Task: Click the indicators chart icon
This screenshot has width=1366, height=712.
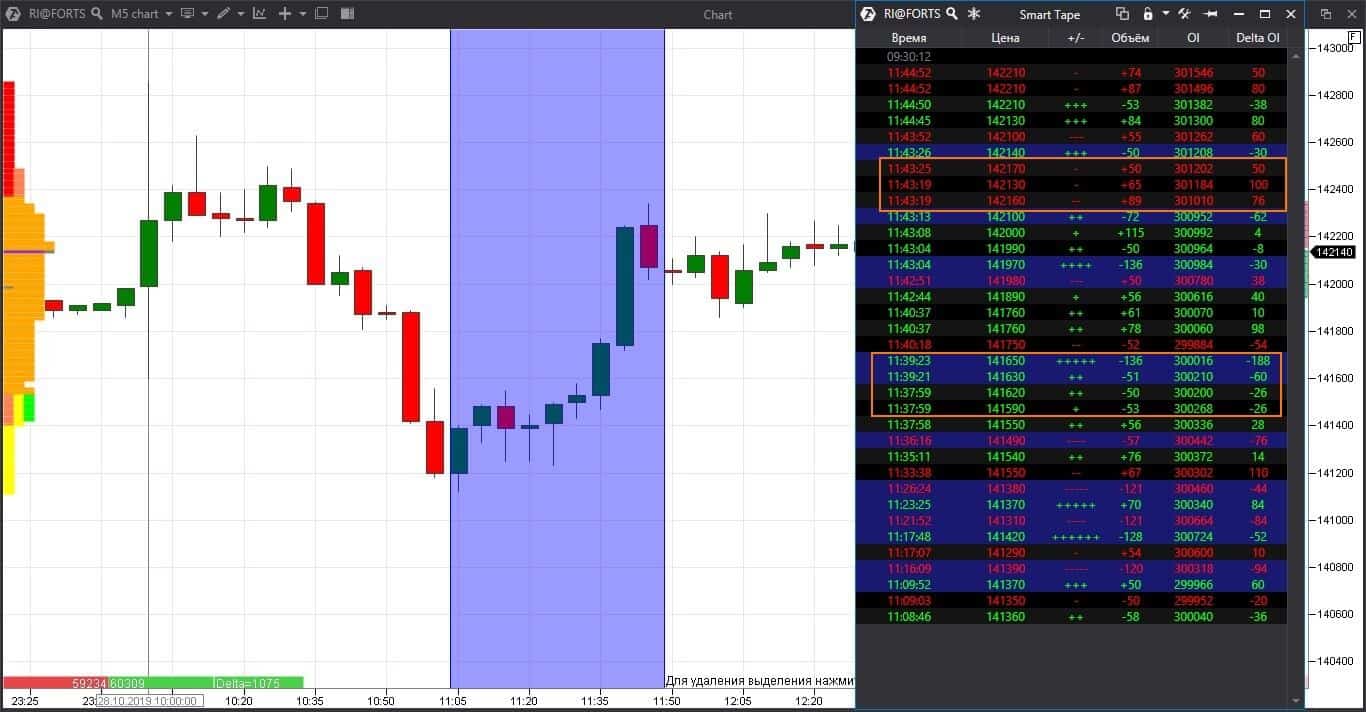Action: point(259,14)
